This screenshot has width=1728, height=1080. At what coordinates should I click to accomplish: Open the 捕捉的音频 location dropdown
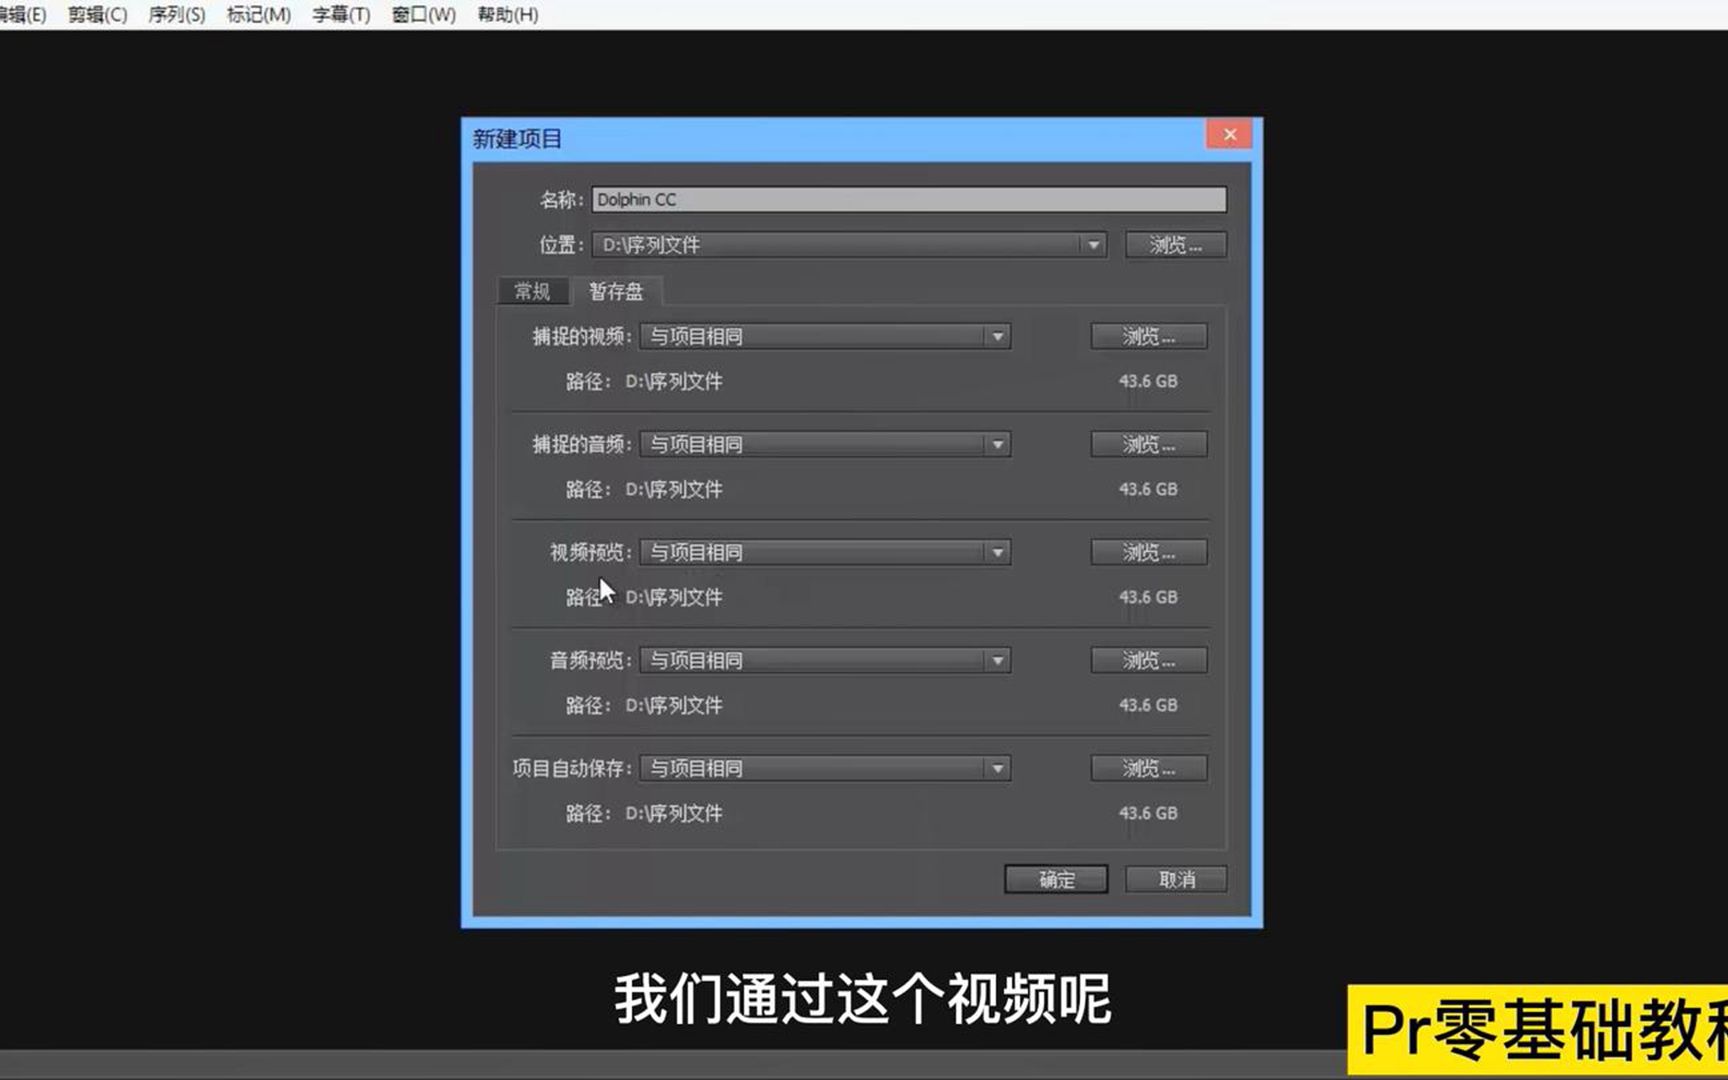coord(996,444)
